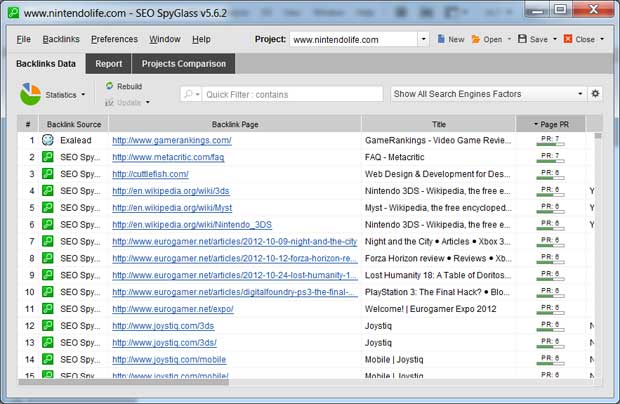This screenshot has height=404, width=620.
Task: Click the Rebuild refresh icon
Action: click(110, 86)
